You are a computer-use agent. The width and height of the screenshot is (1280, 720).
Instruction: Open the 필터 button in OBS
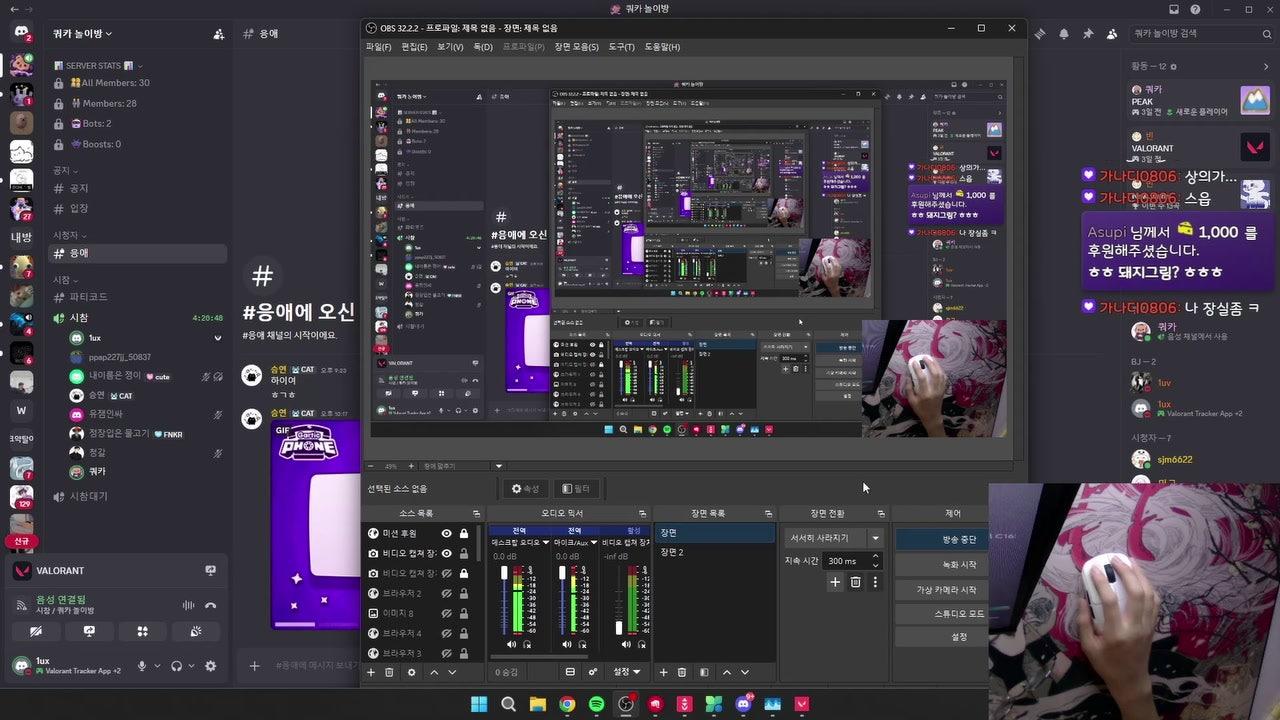coord(576,488)
